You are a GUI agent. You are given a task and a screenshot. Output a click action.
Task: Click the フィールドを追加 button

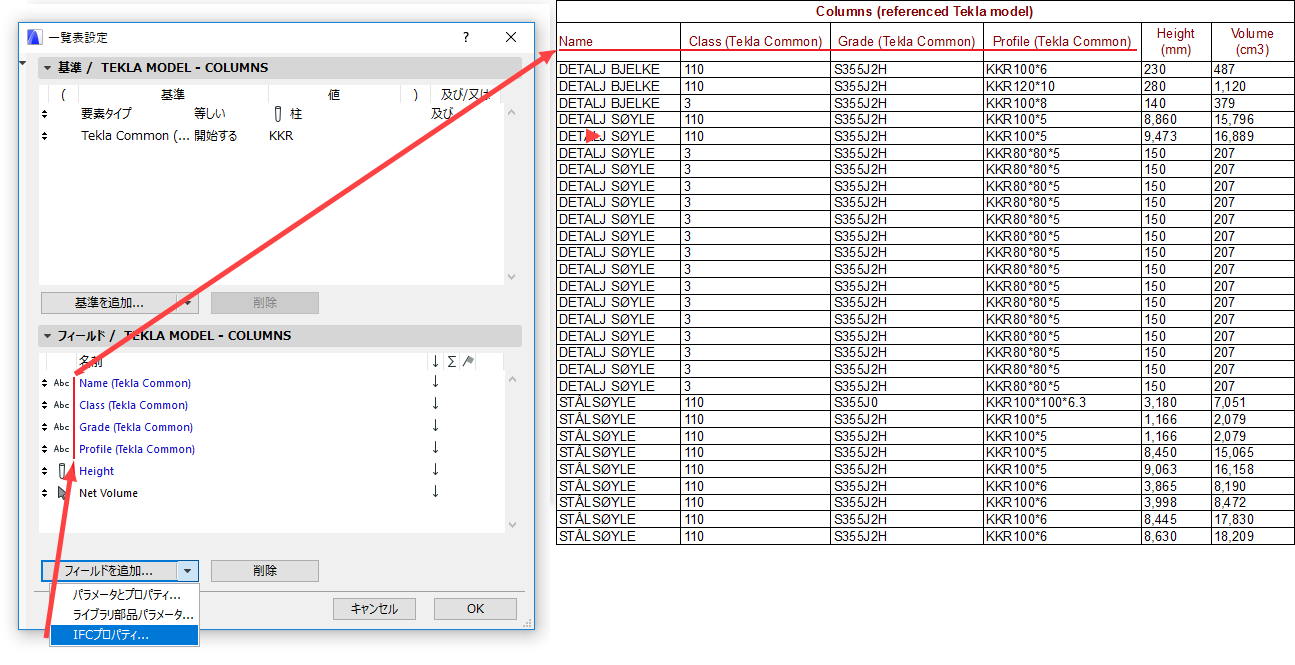point(109,571)
